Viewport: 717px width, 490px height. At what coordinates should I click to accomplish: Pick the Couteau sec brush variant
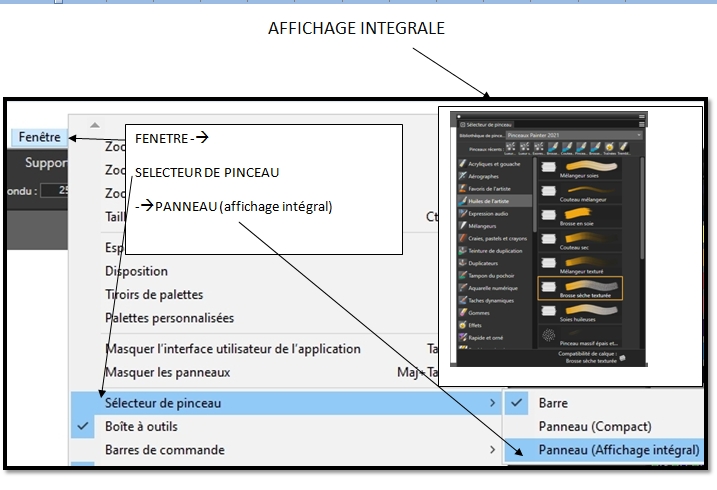tap(580, 240)
